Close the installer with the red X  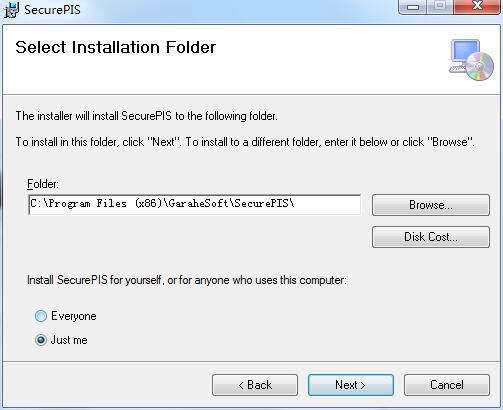click(x=477, y=7)
